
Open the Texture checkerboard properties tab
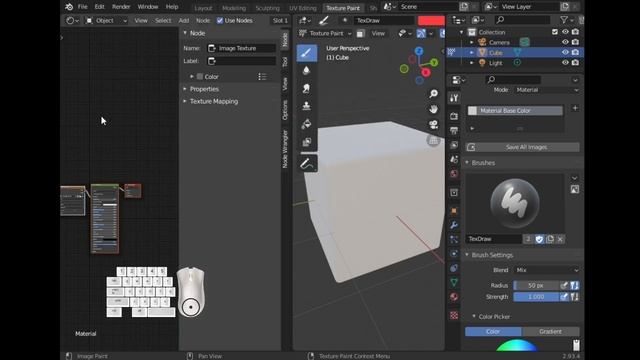[454, 316]
